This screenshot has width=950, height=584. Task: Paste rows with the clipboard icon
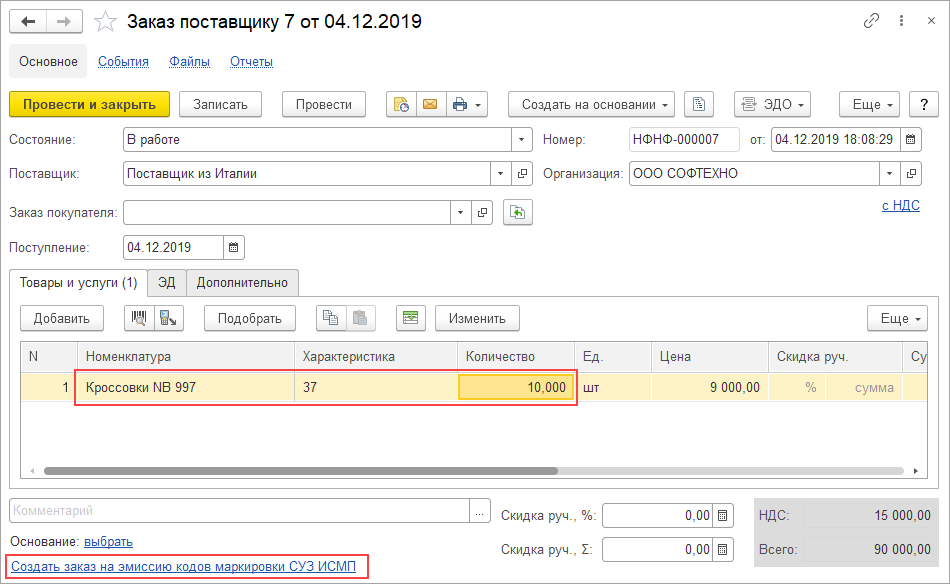pos(360,318)
